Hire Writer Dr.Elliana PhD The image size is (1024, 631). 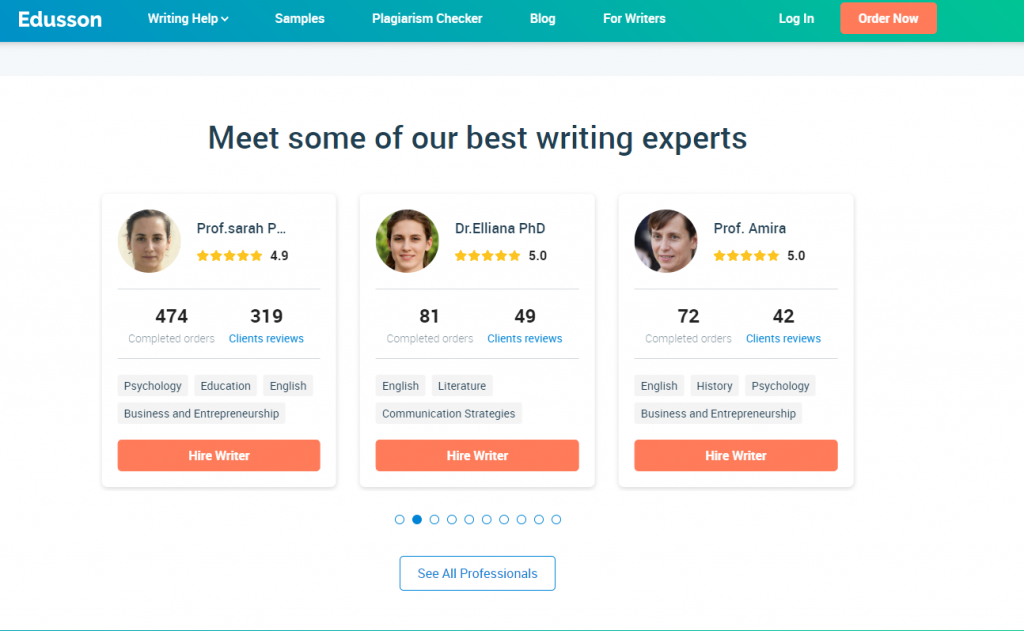tap(477, 455)
